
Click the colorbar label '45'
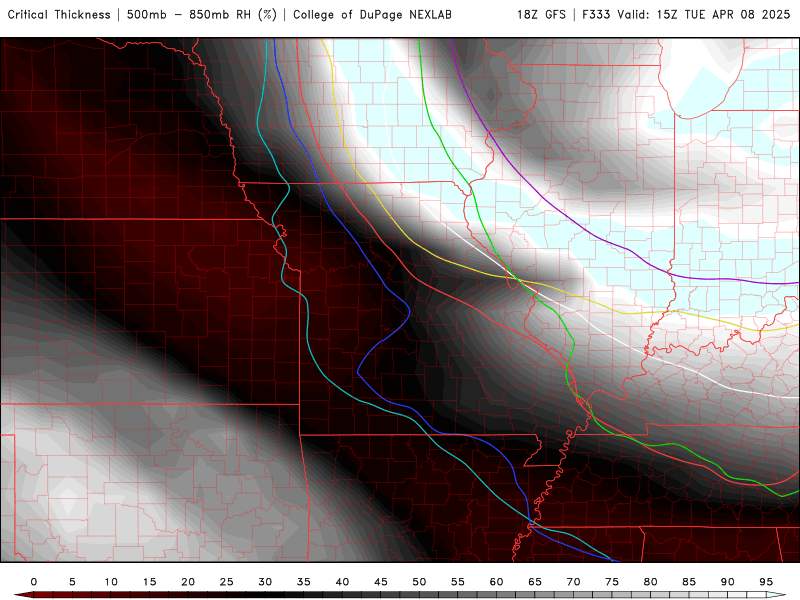pyautogui.click(x=381, y=582)
